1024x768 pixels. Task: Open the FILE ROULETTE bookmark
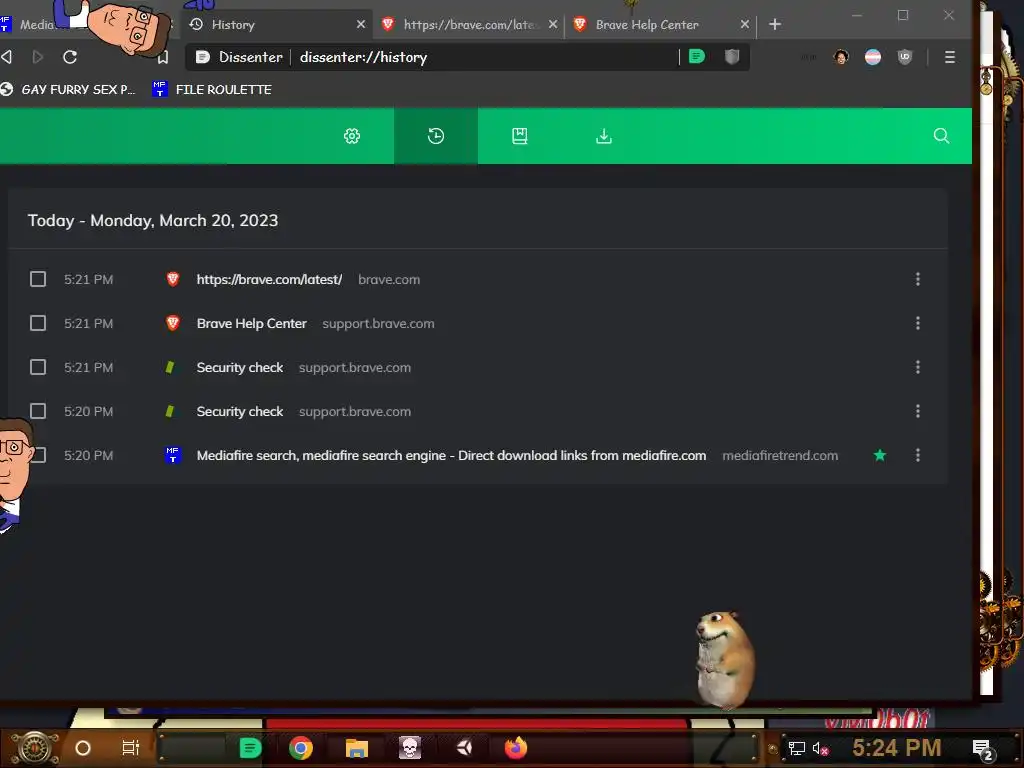coord(212,89)
